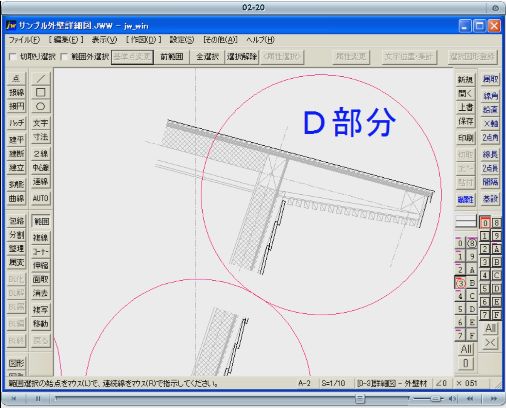This screenshot has width=506, height=409.
Task: Select the 範囲 range selection tool
Action: tap(41, 221)
